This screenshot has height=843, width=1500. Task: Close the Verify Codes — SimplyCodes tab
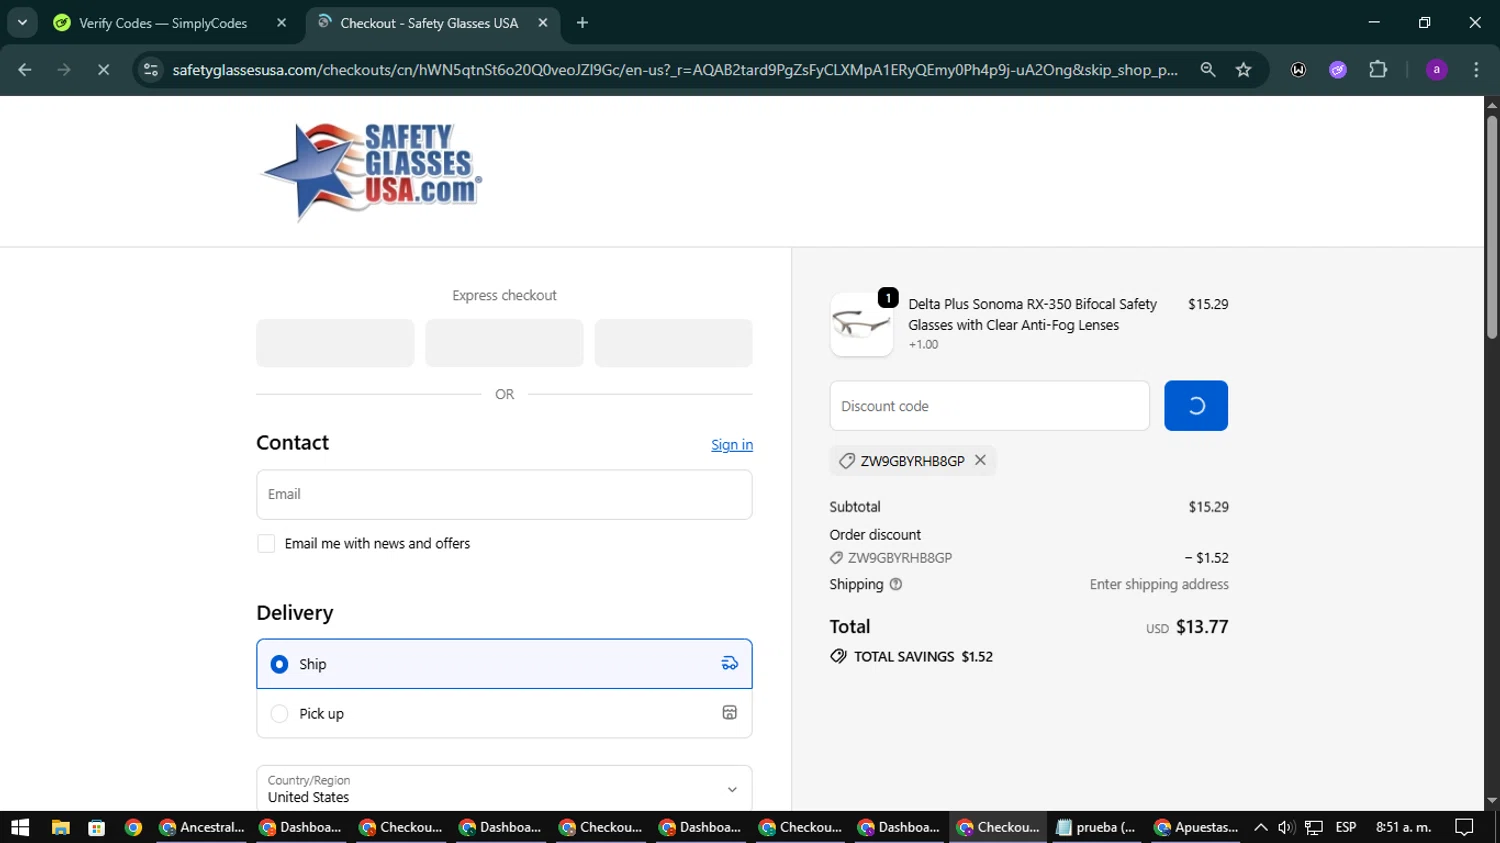[x=282, y=23]
